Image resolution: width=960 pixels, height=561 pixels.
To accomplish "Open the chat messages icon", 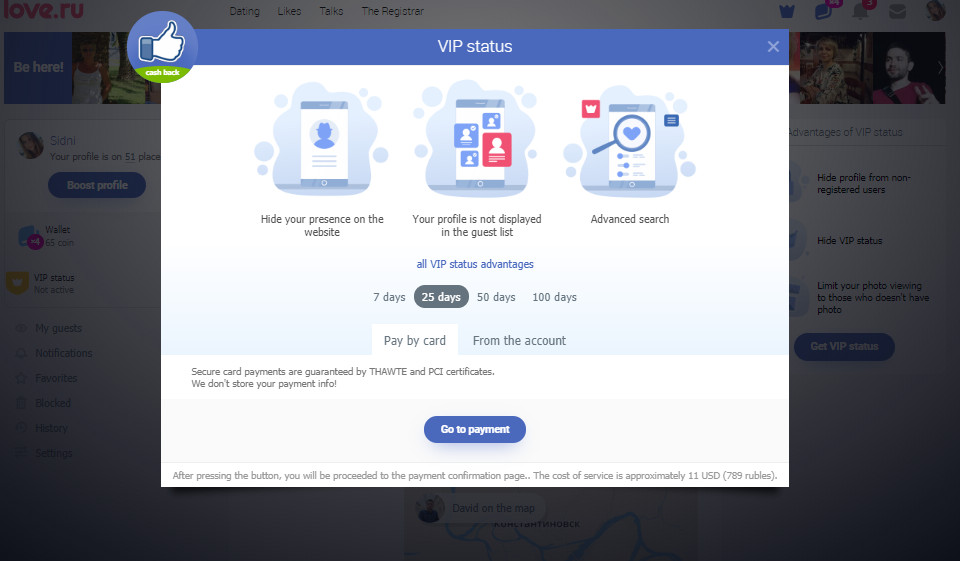I will pyautogui.click(x=823, y=12).
